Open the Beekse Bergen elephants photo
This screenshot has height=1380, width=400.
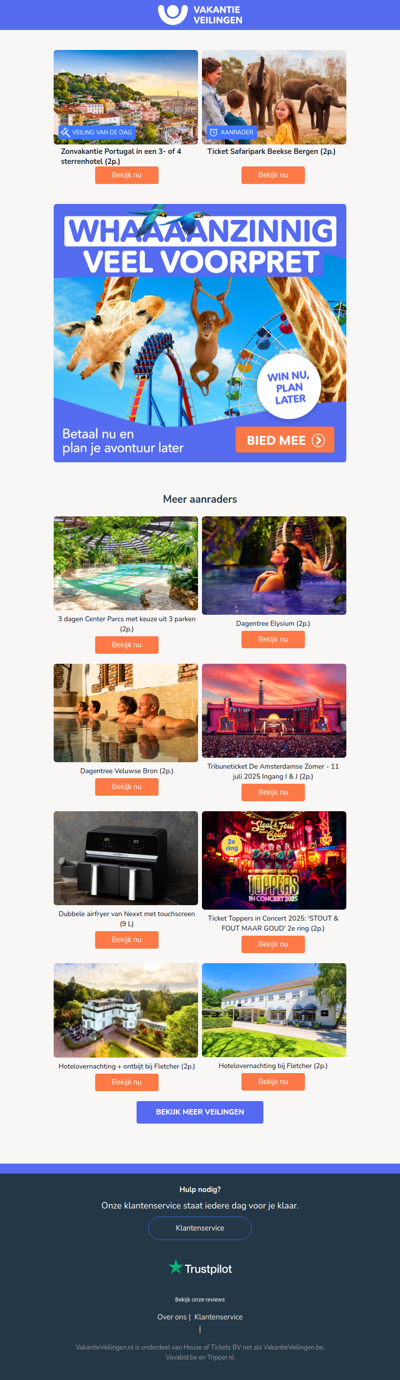tap(274, 97)
